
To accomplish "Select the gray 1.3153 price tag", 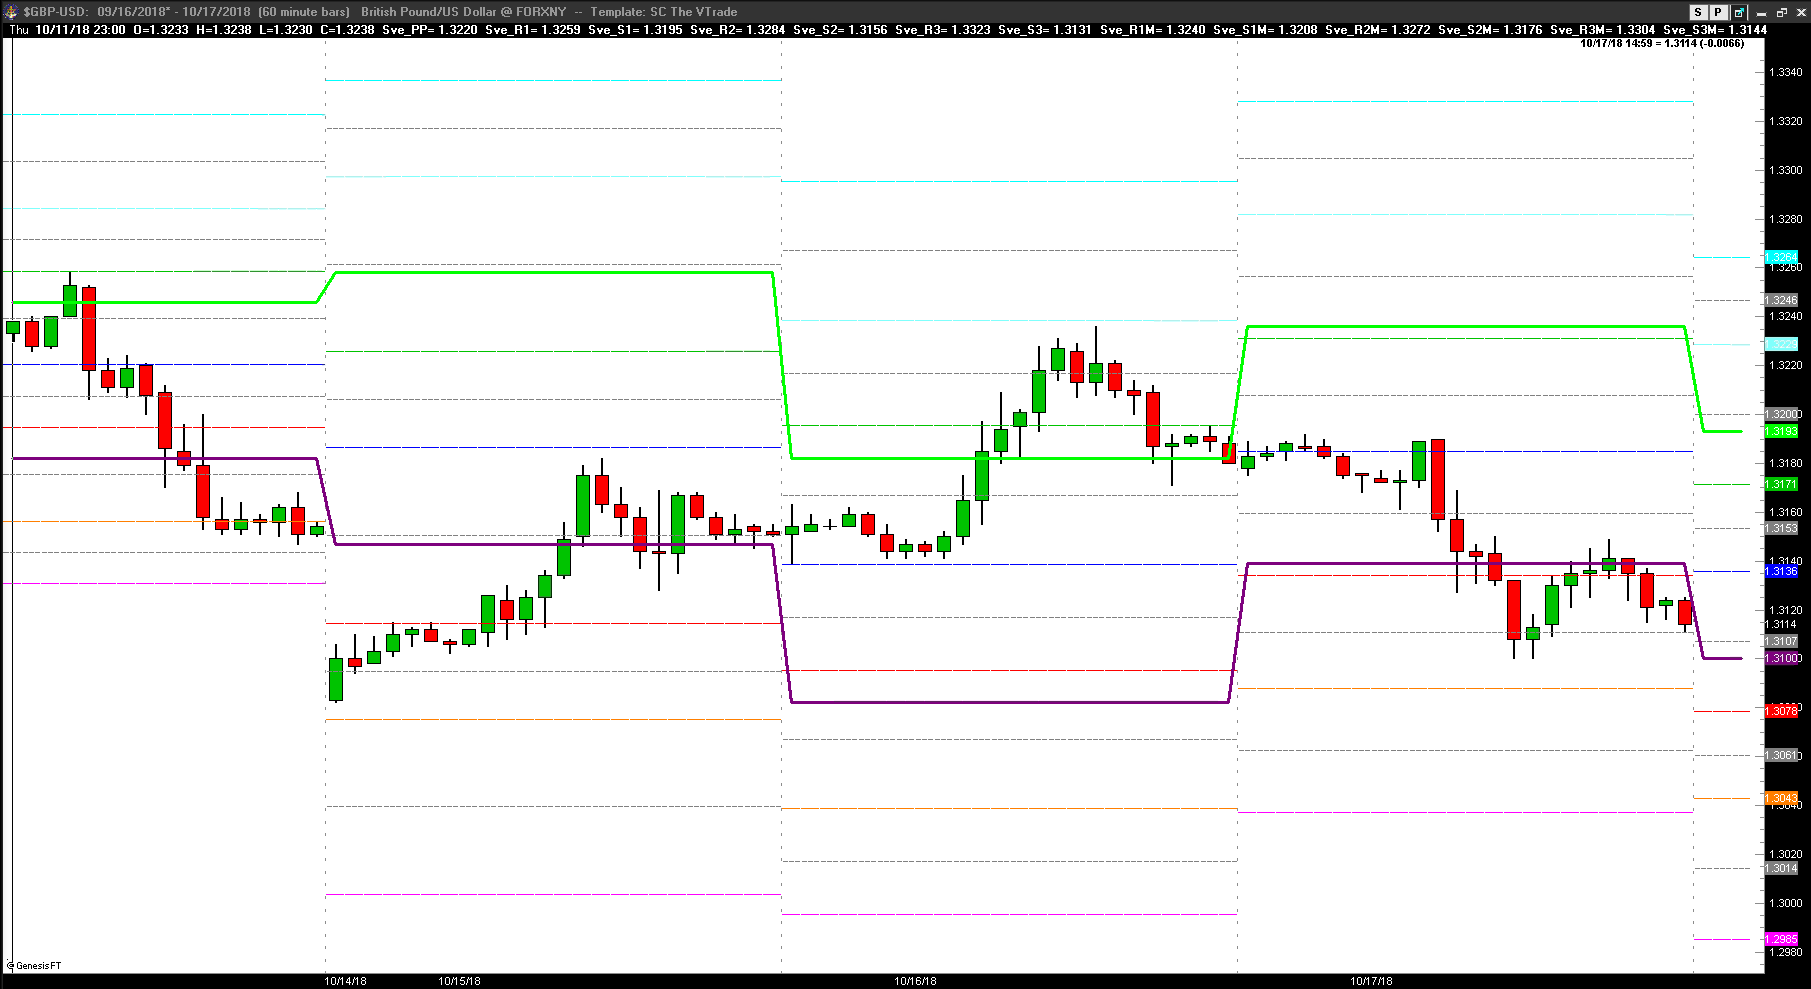I will pyautogui.click(x=1782, y=528).
